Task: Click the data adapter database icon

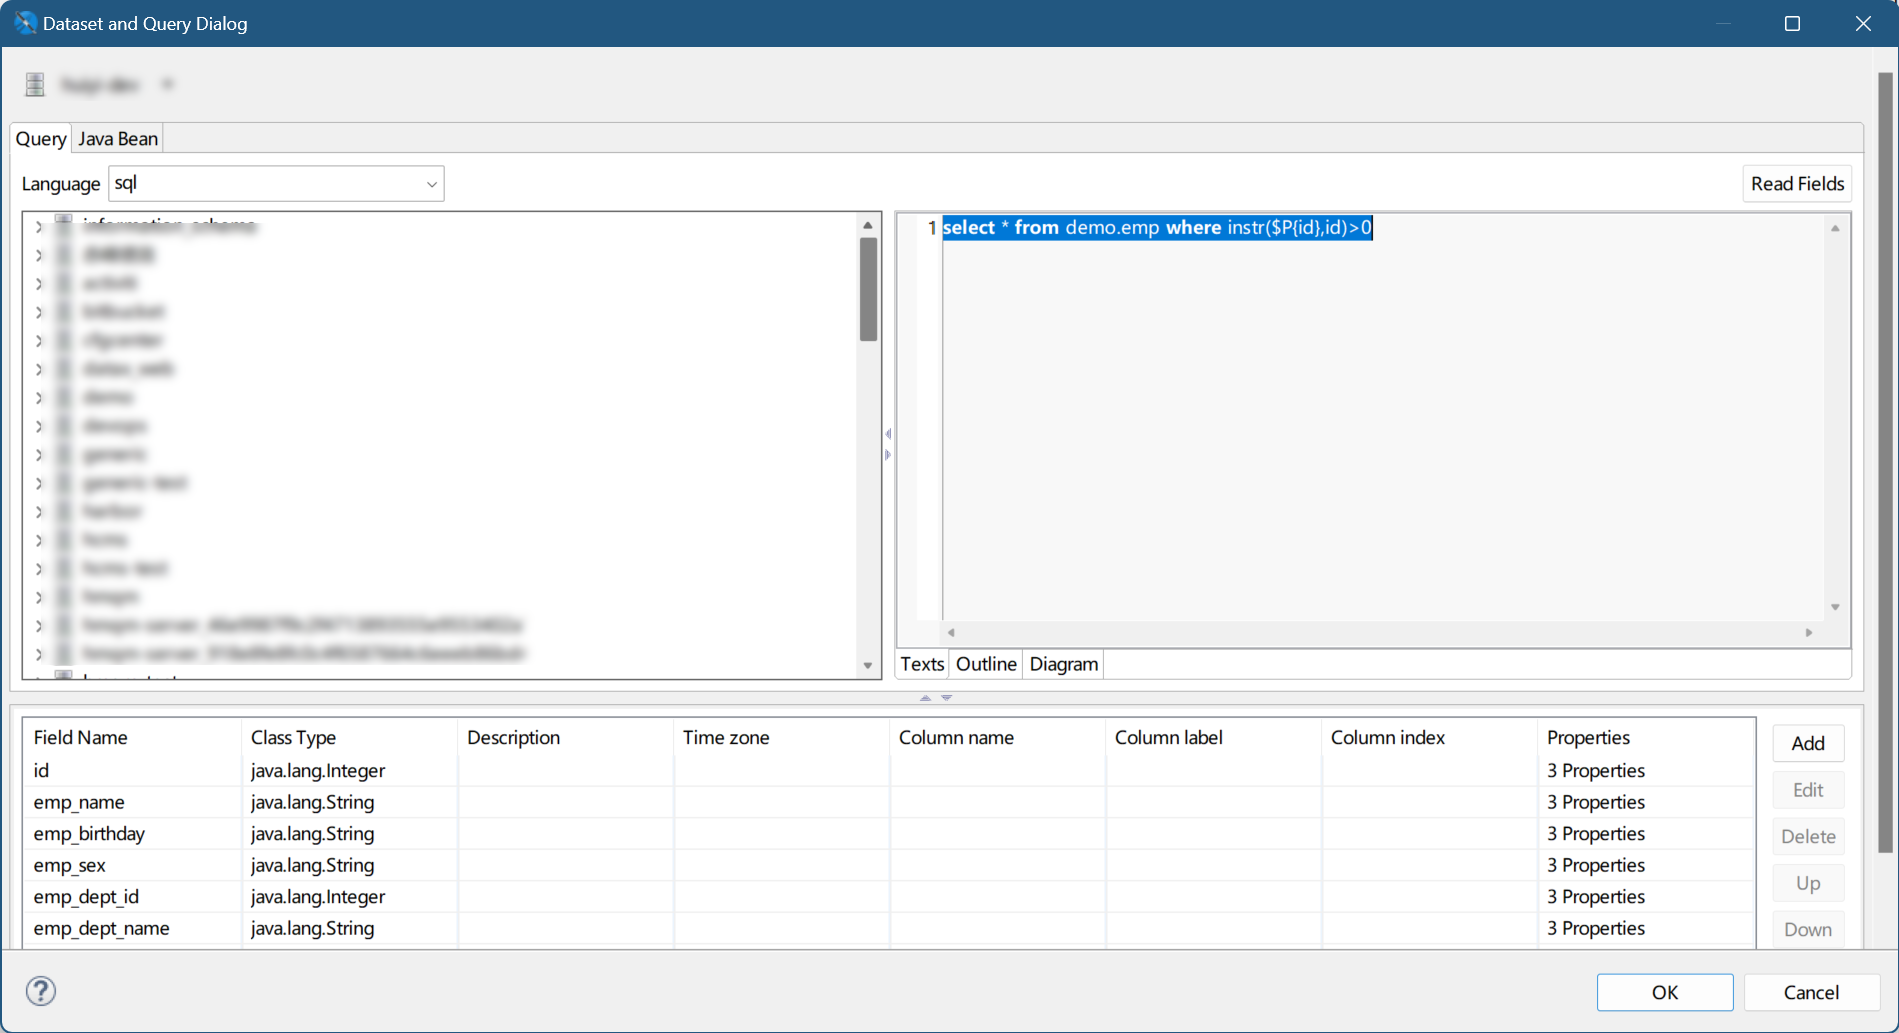Action: (35, 85)
